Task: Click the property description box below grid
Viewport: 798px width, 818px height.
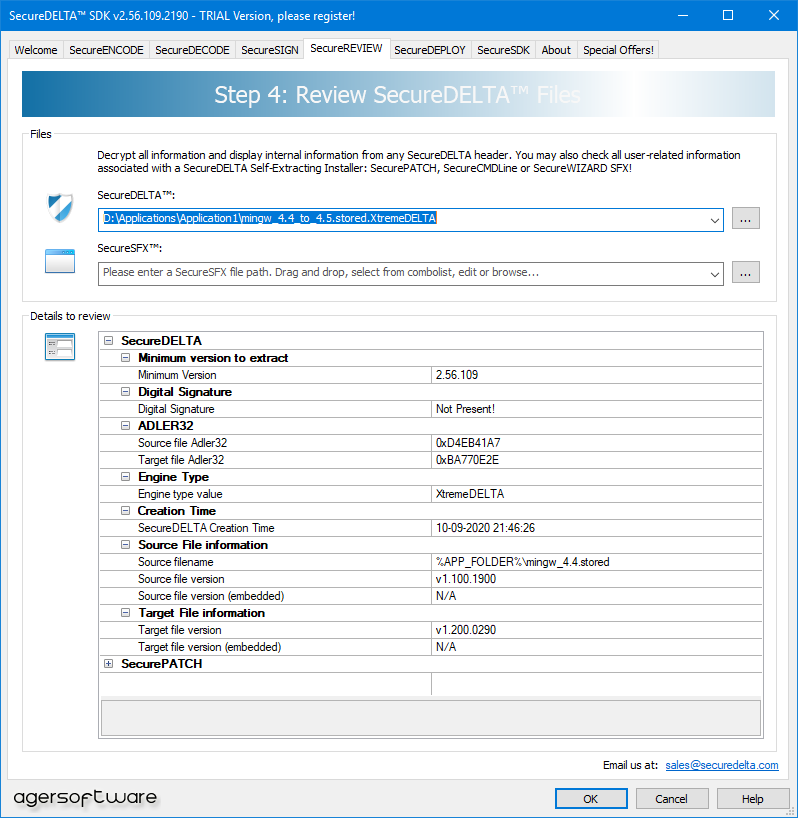Action: pos(431,718)
